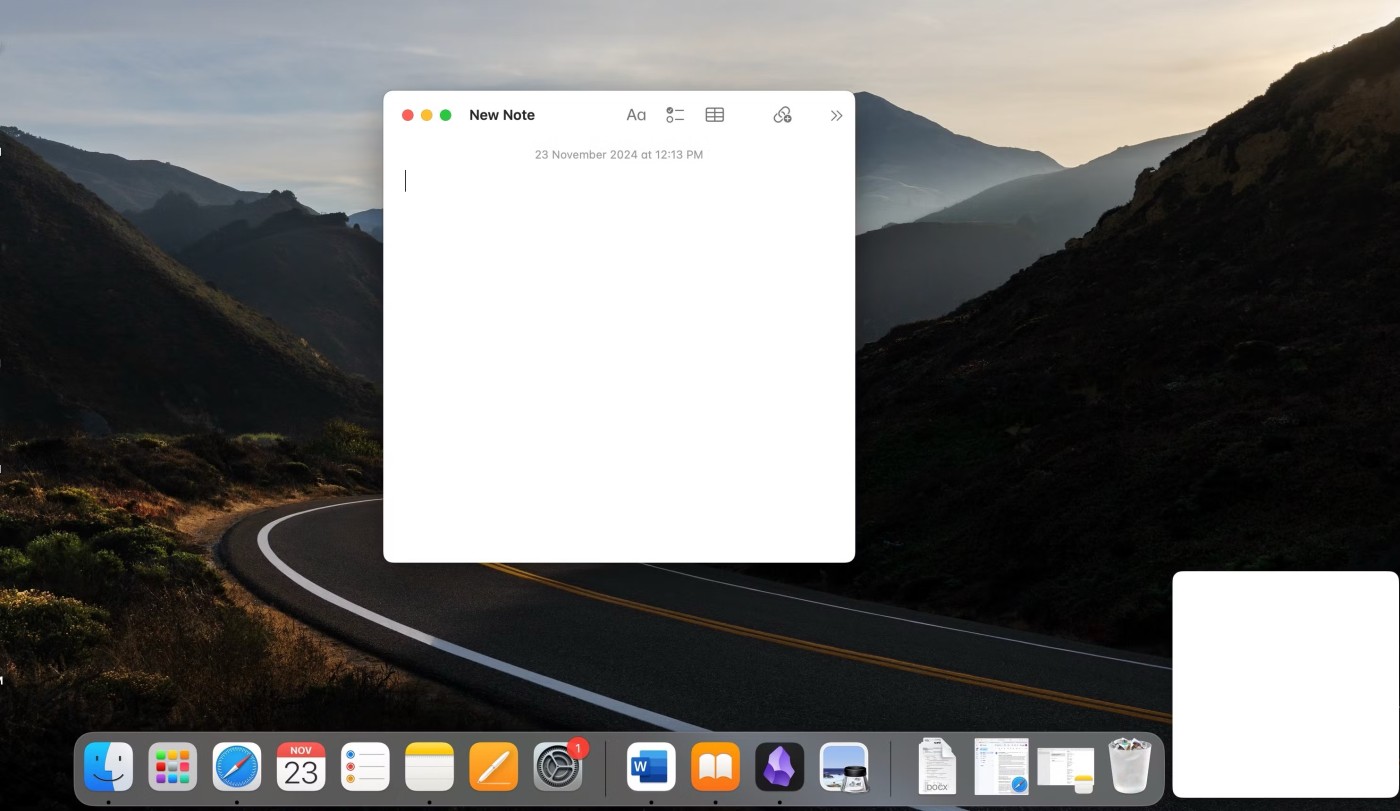This screenshot has height=811, width=1400.
Task: Open the docx file in the Dock
Action: point(937,767)
